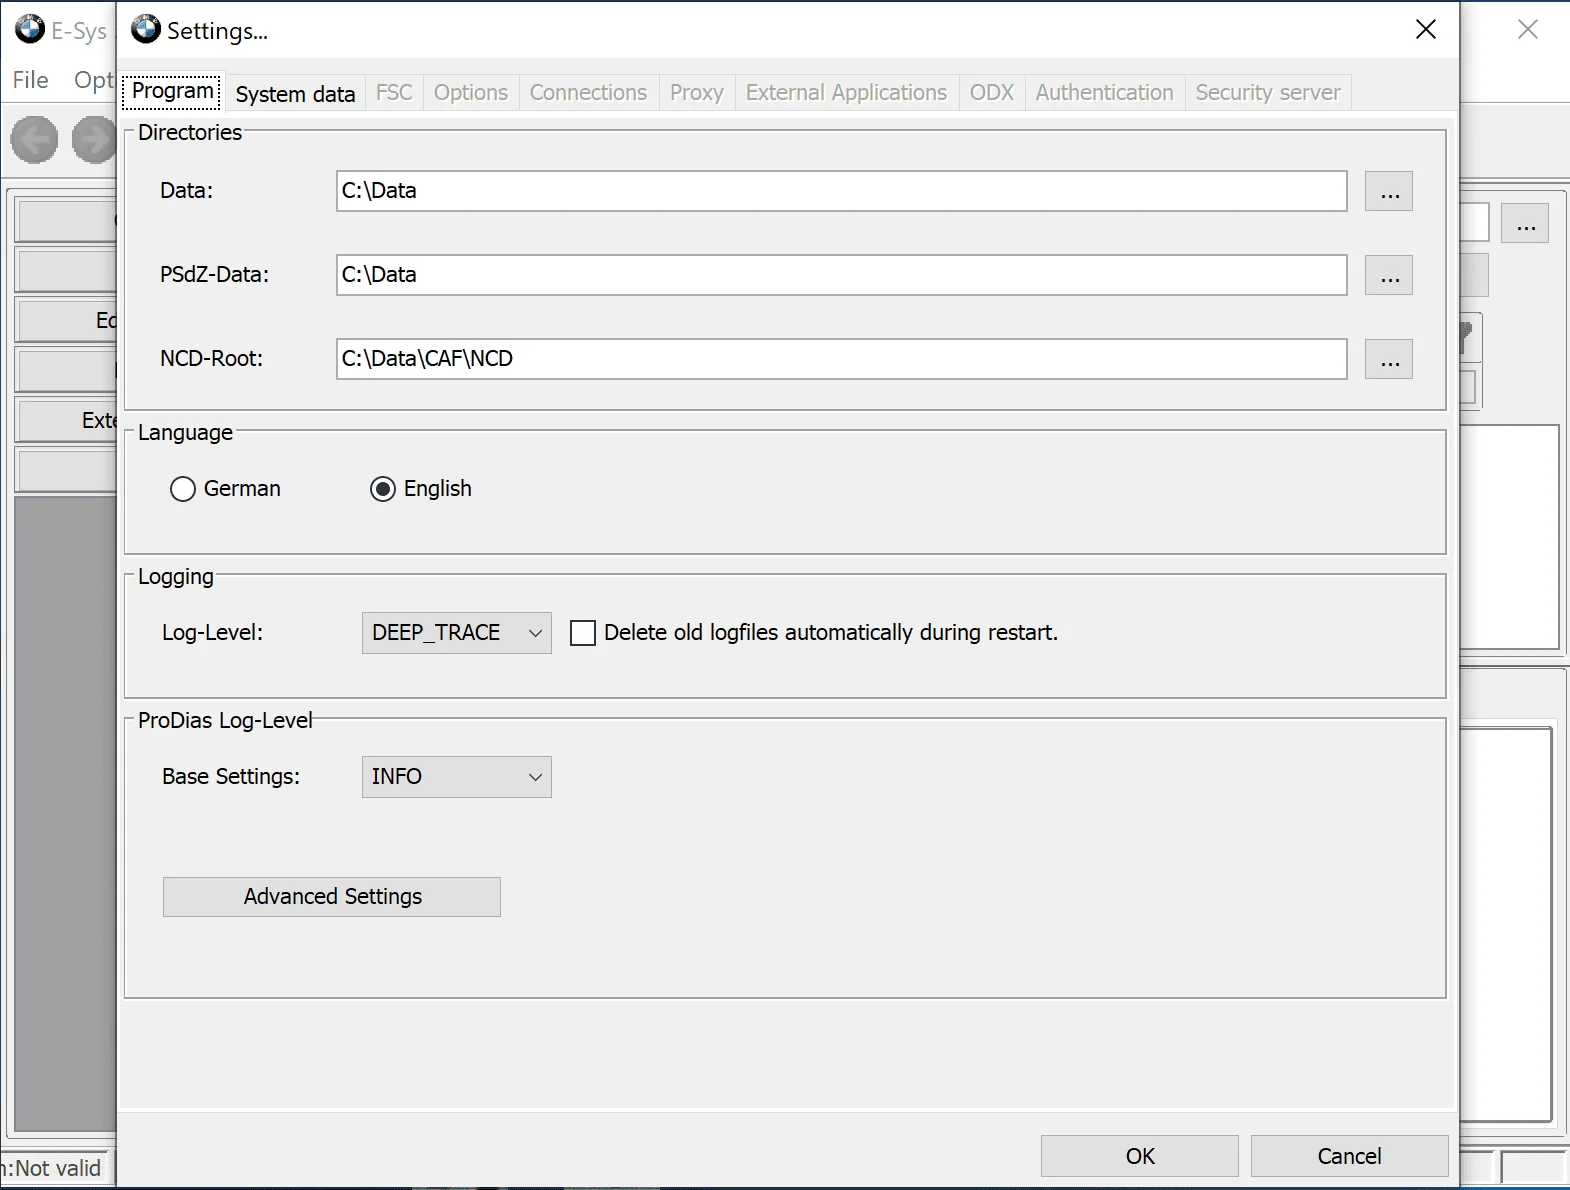
Task: Confirm settings with OK
Action: coord(1140,1156)
